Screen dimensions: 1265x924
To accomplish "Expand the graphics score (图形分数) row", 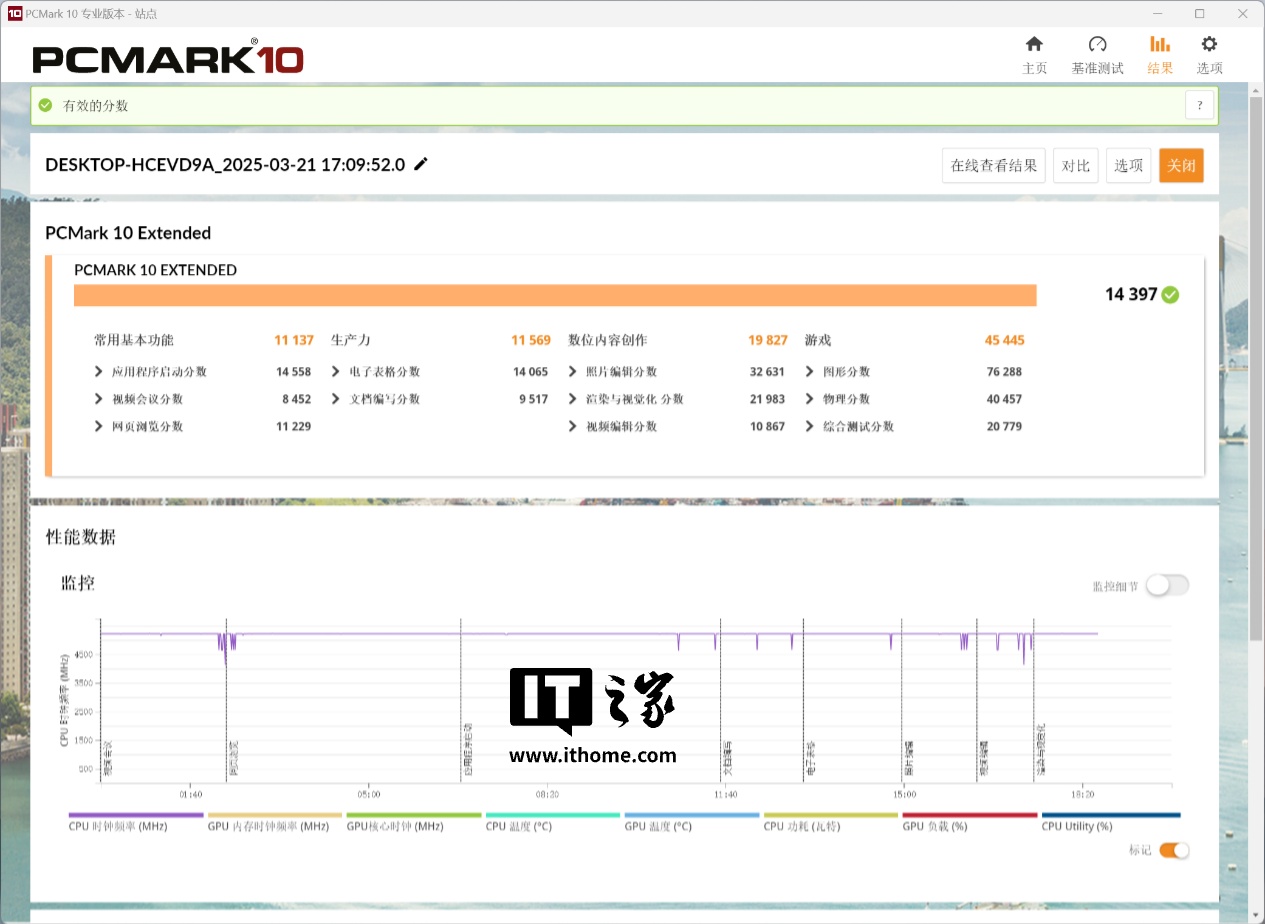I will click(x=810, y=372).
